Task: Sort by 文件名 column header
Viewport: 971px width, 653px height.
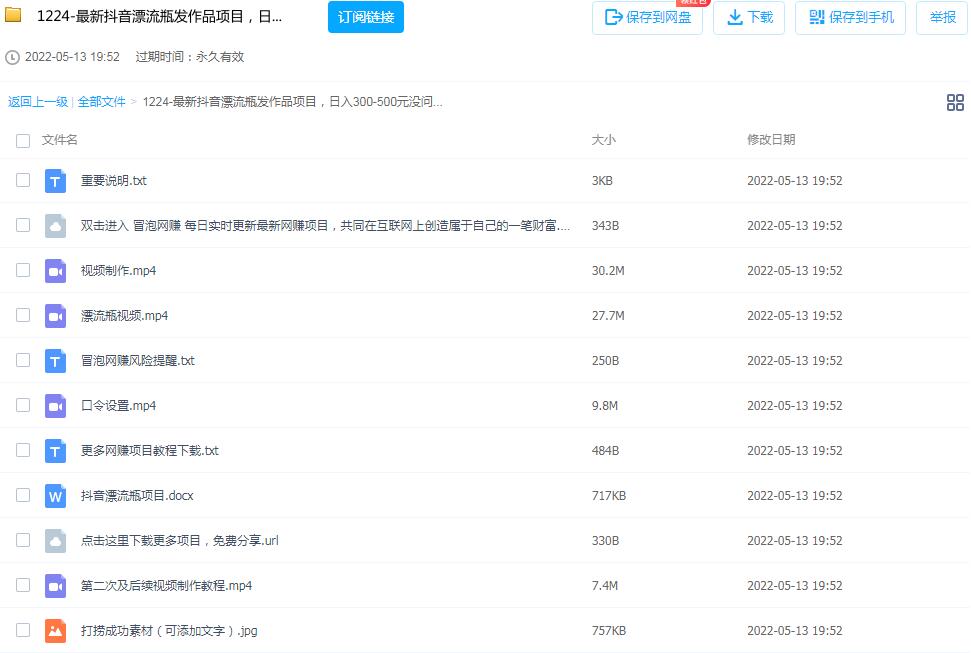Action: pos(59,140)
